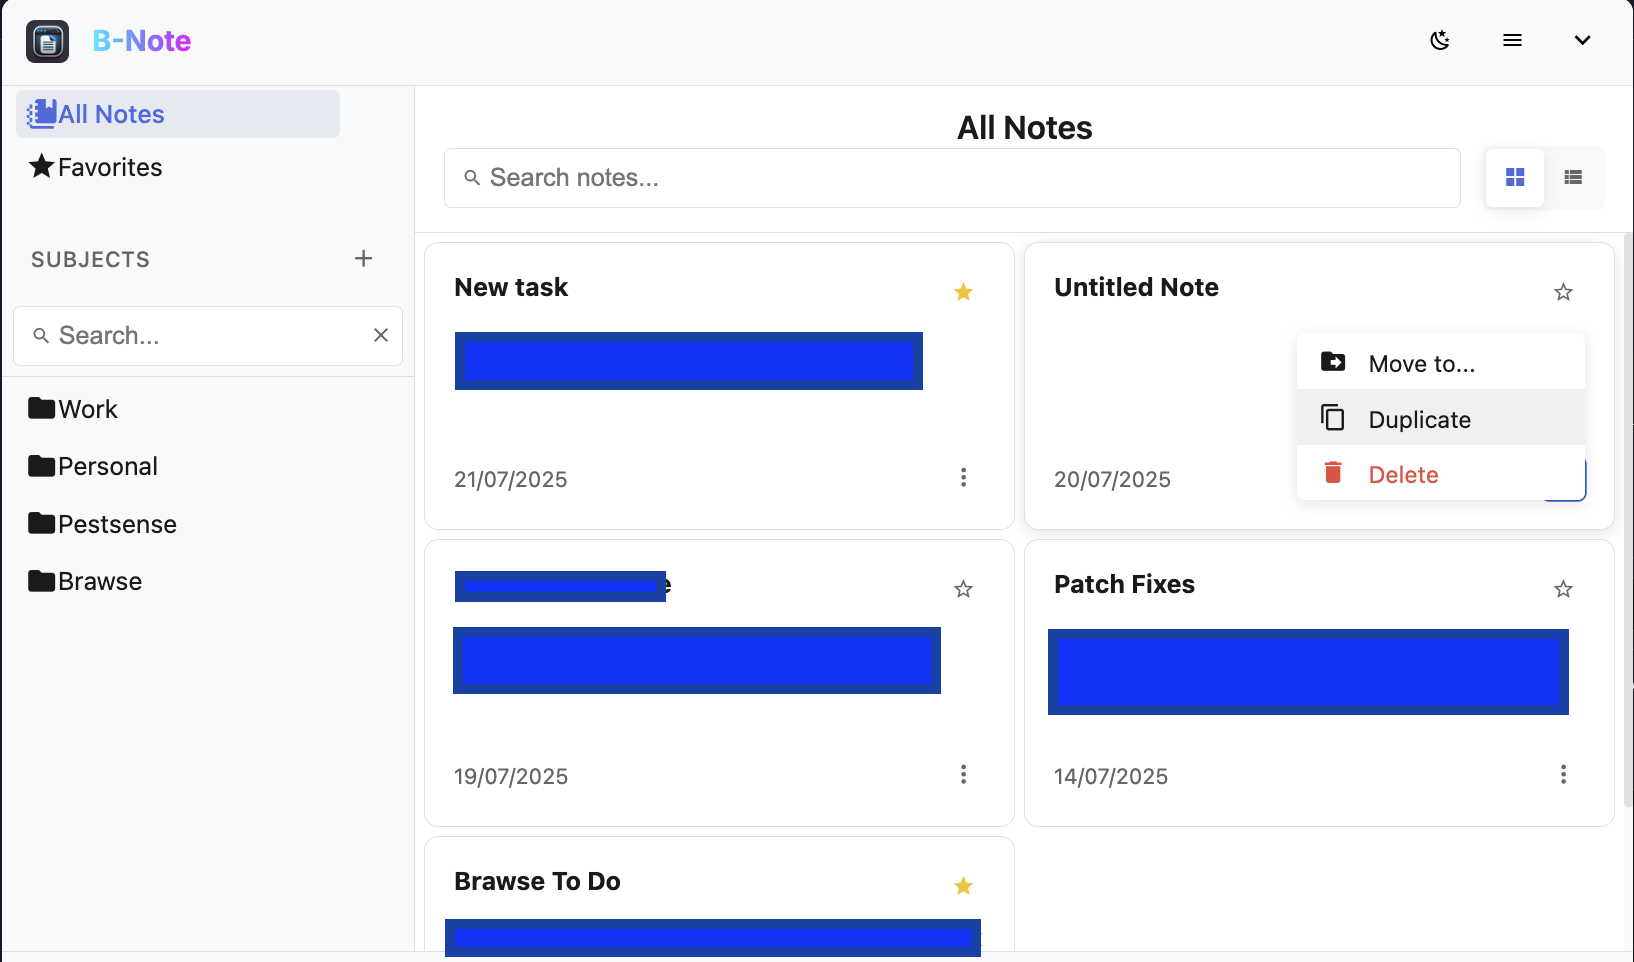The height and width of the screenshot is (962, 1634).
Task: Switch to list view layout
Action: coord(1573,177)
